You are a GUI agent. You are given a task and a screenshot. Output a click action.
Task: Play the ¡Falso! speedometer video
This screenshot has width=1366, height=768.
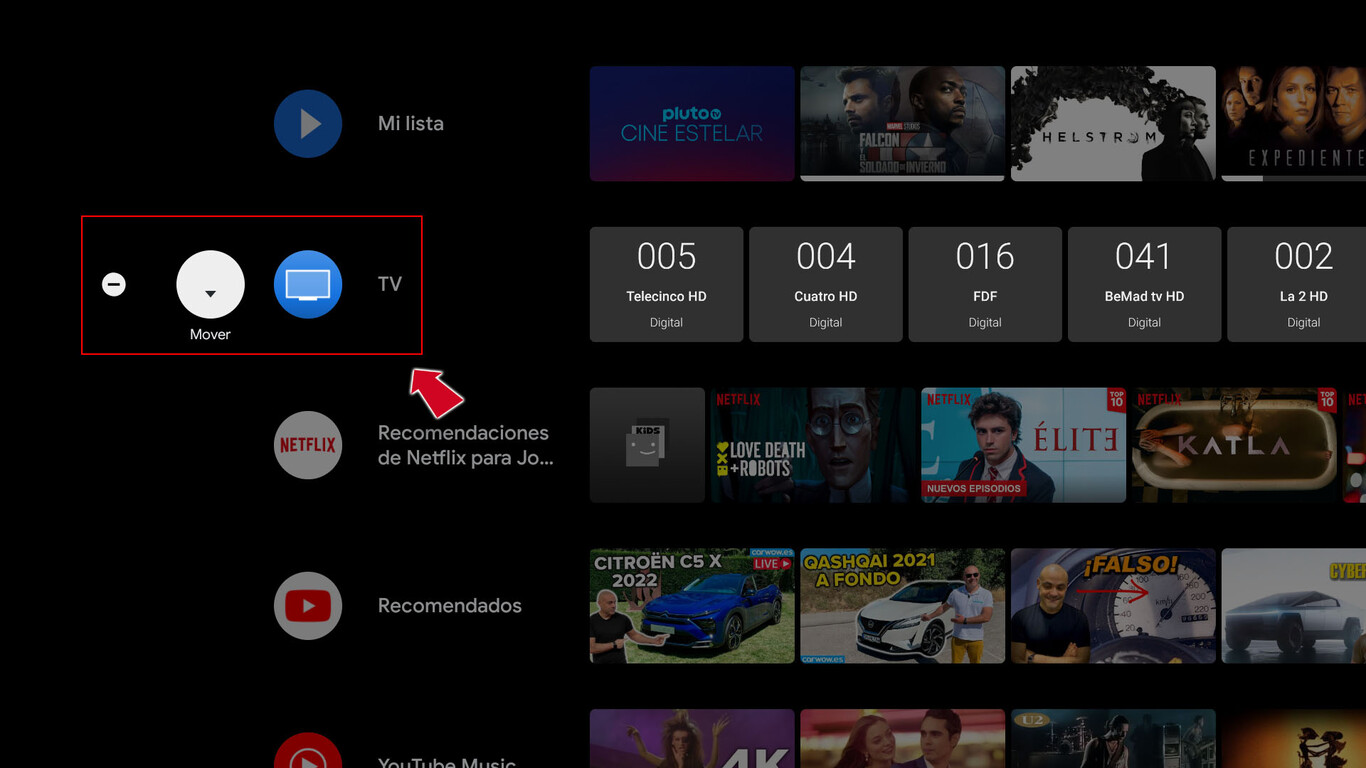point(1113,606)
